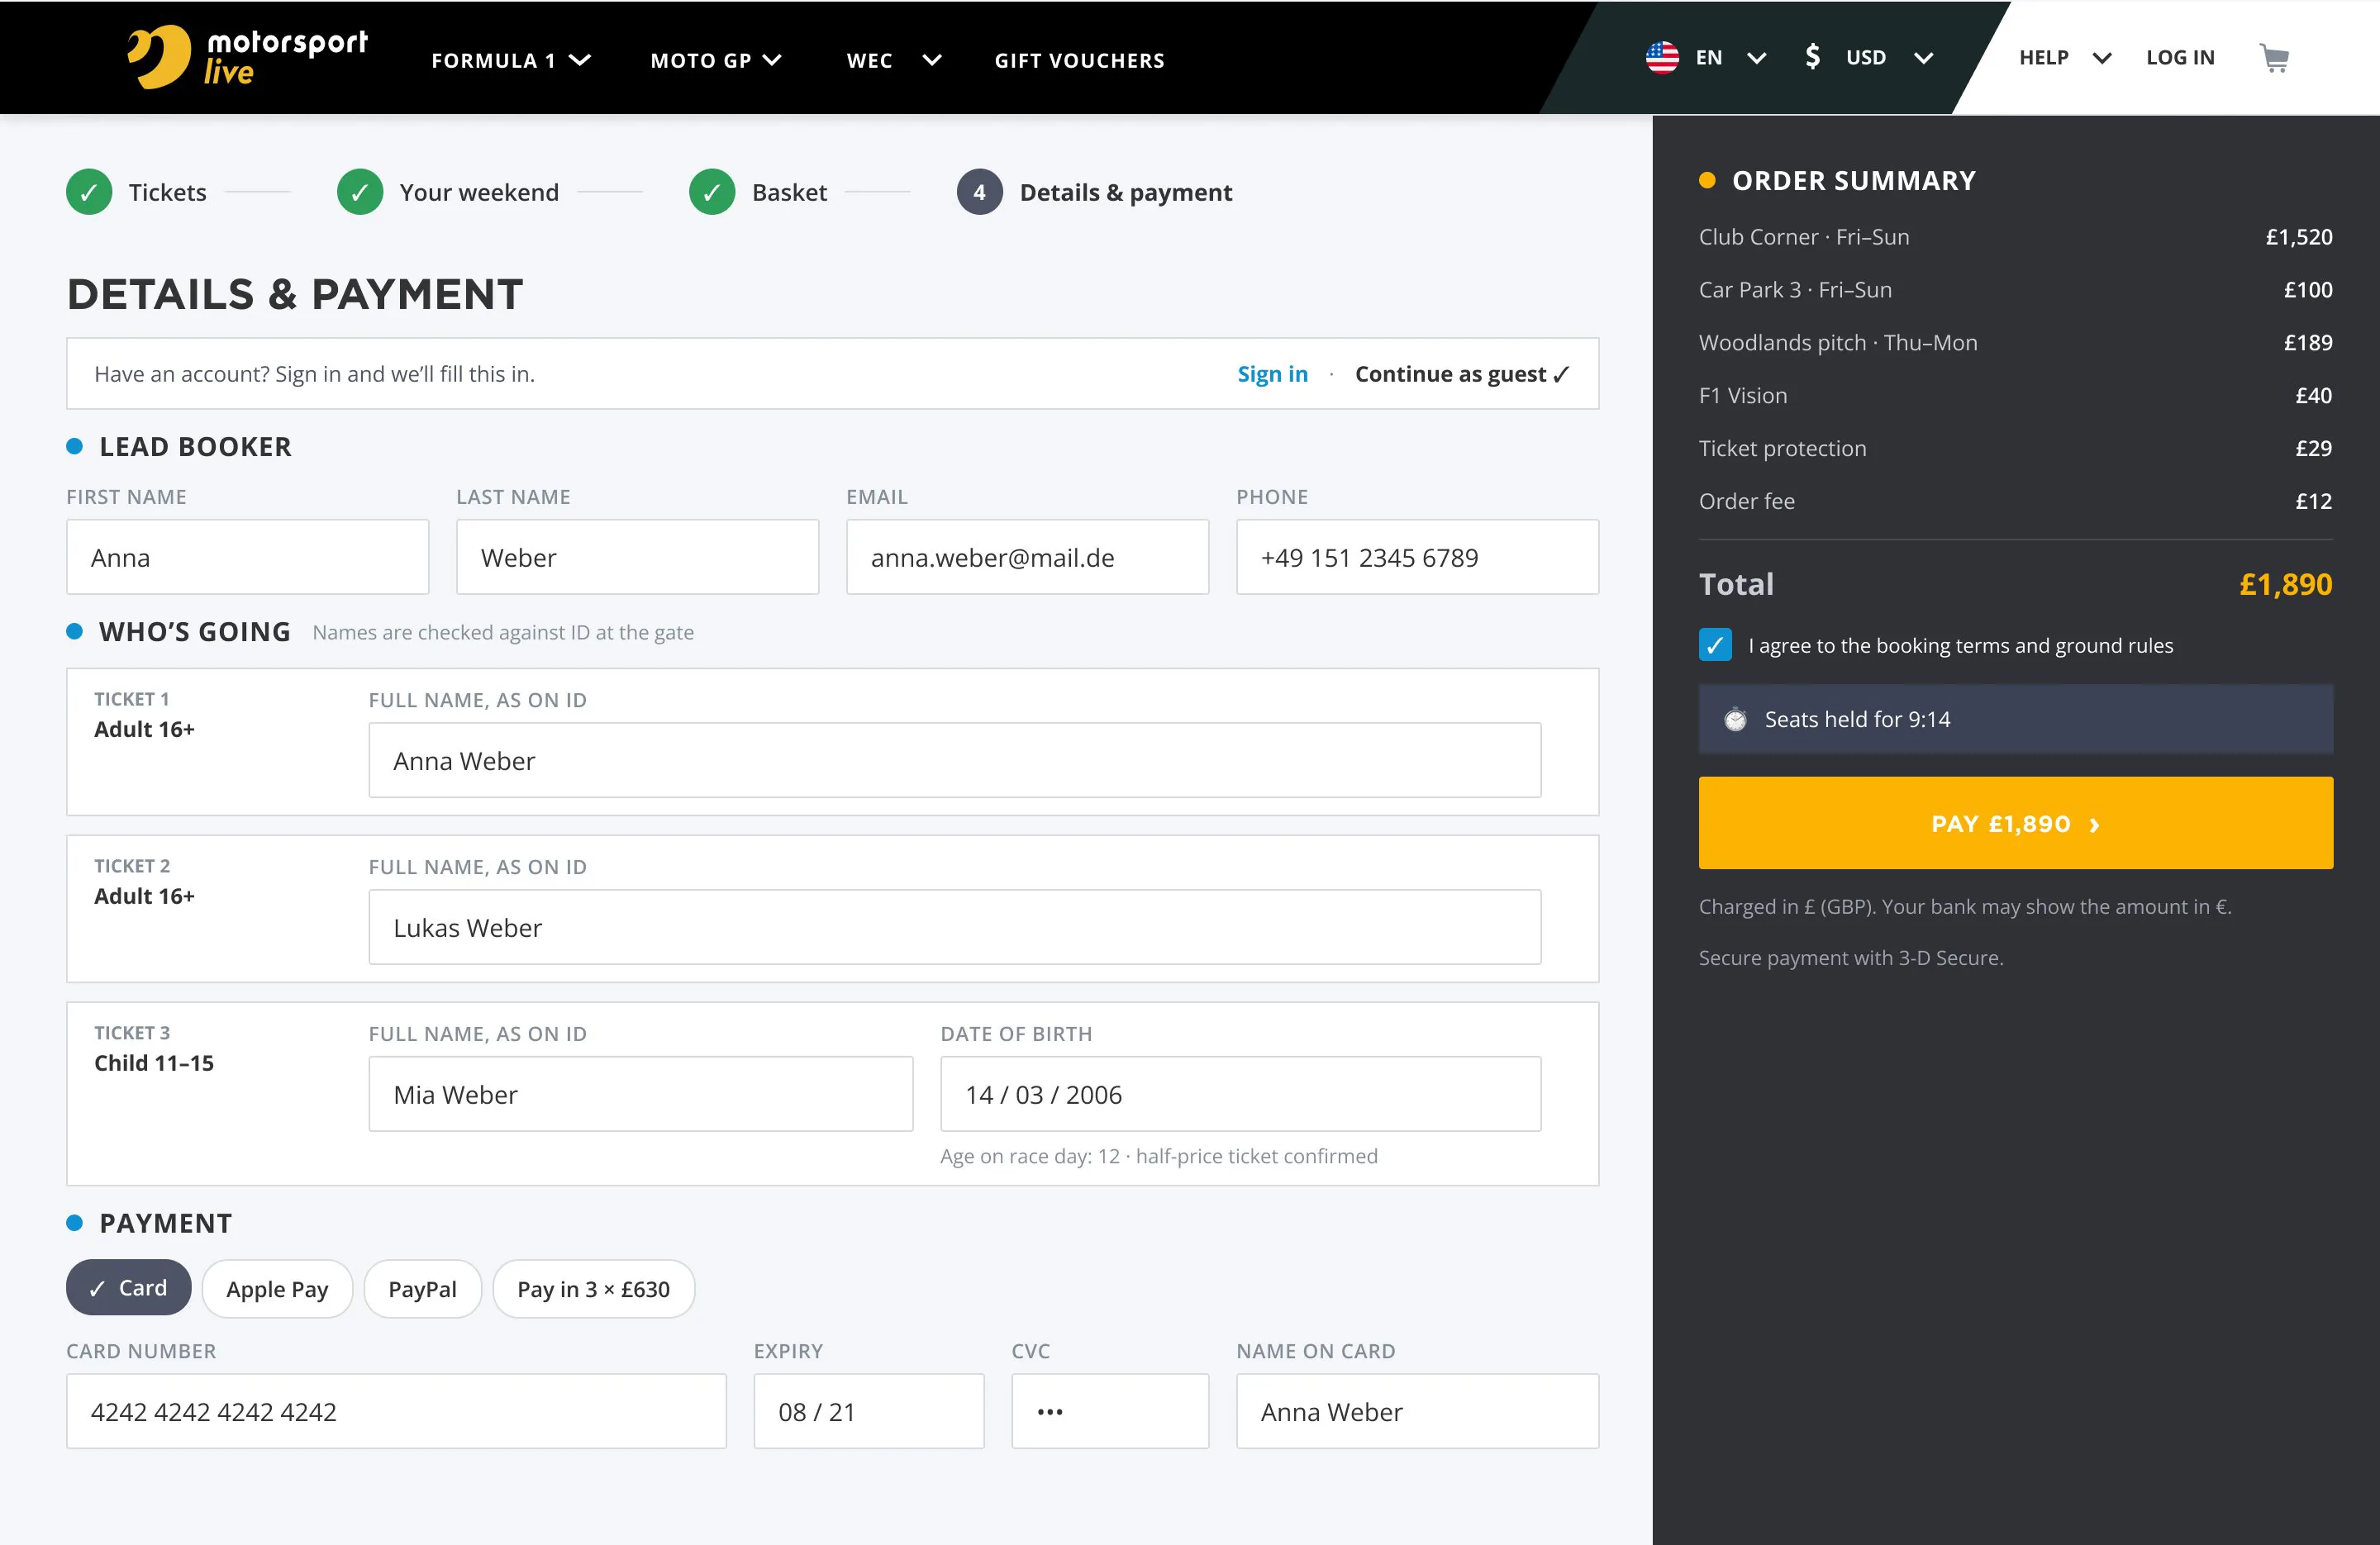The image size is (2380, 1545).
Task: Click the Motorsport Live logo
Action: (x=247, y=57)
